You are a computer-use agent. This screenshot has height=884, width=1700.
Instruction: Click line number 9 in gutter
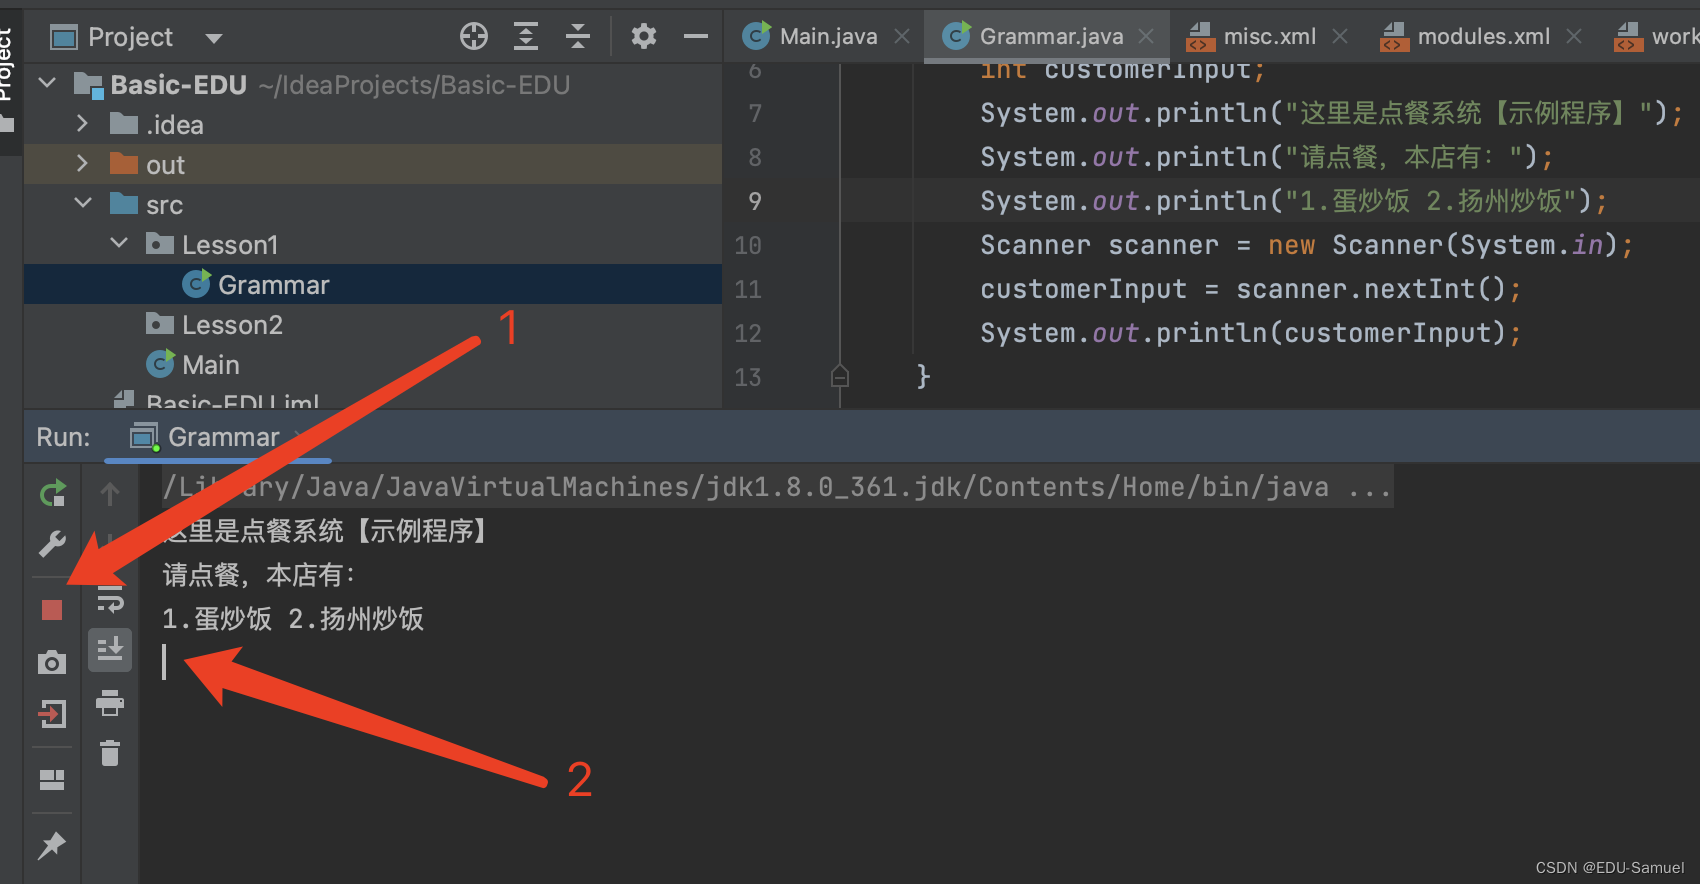click(755, 201)
